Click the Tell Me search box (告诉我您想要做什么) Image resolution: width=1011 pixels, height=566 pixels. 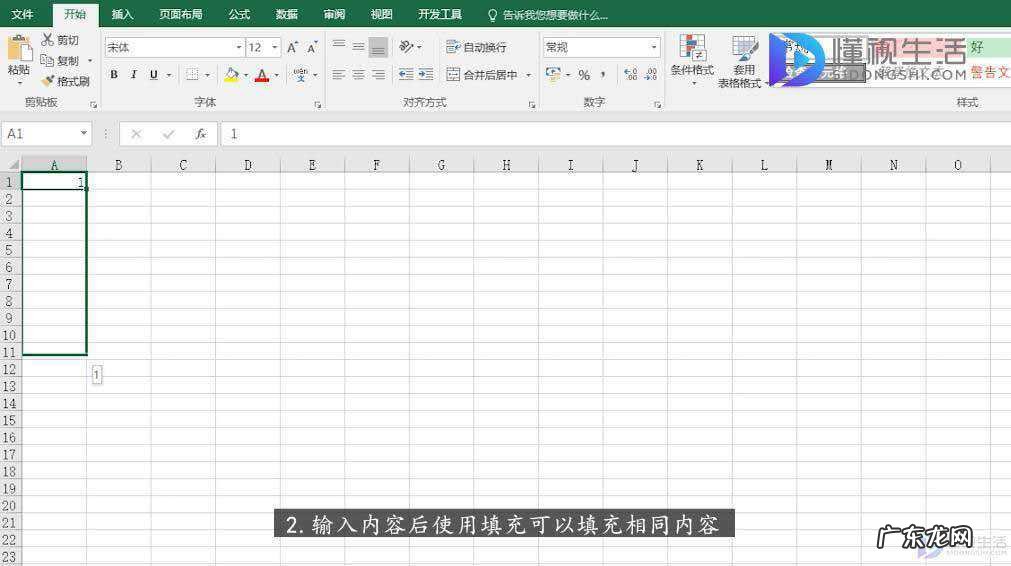[548, 15]
